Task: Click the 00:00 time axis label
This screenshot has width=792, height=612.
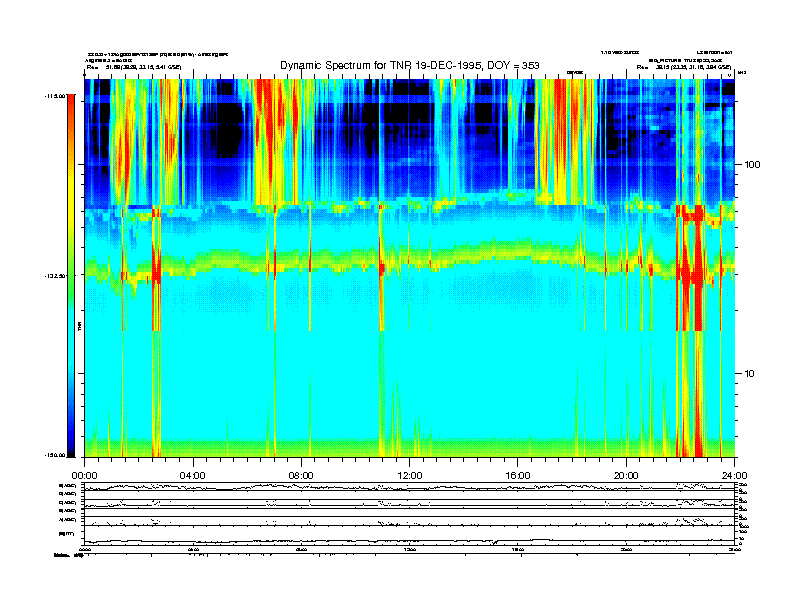Action: click(x=84, y=475)
